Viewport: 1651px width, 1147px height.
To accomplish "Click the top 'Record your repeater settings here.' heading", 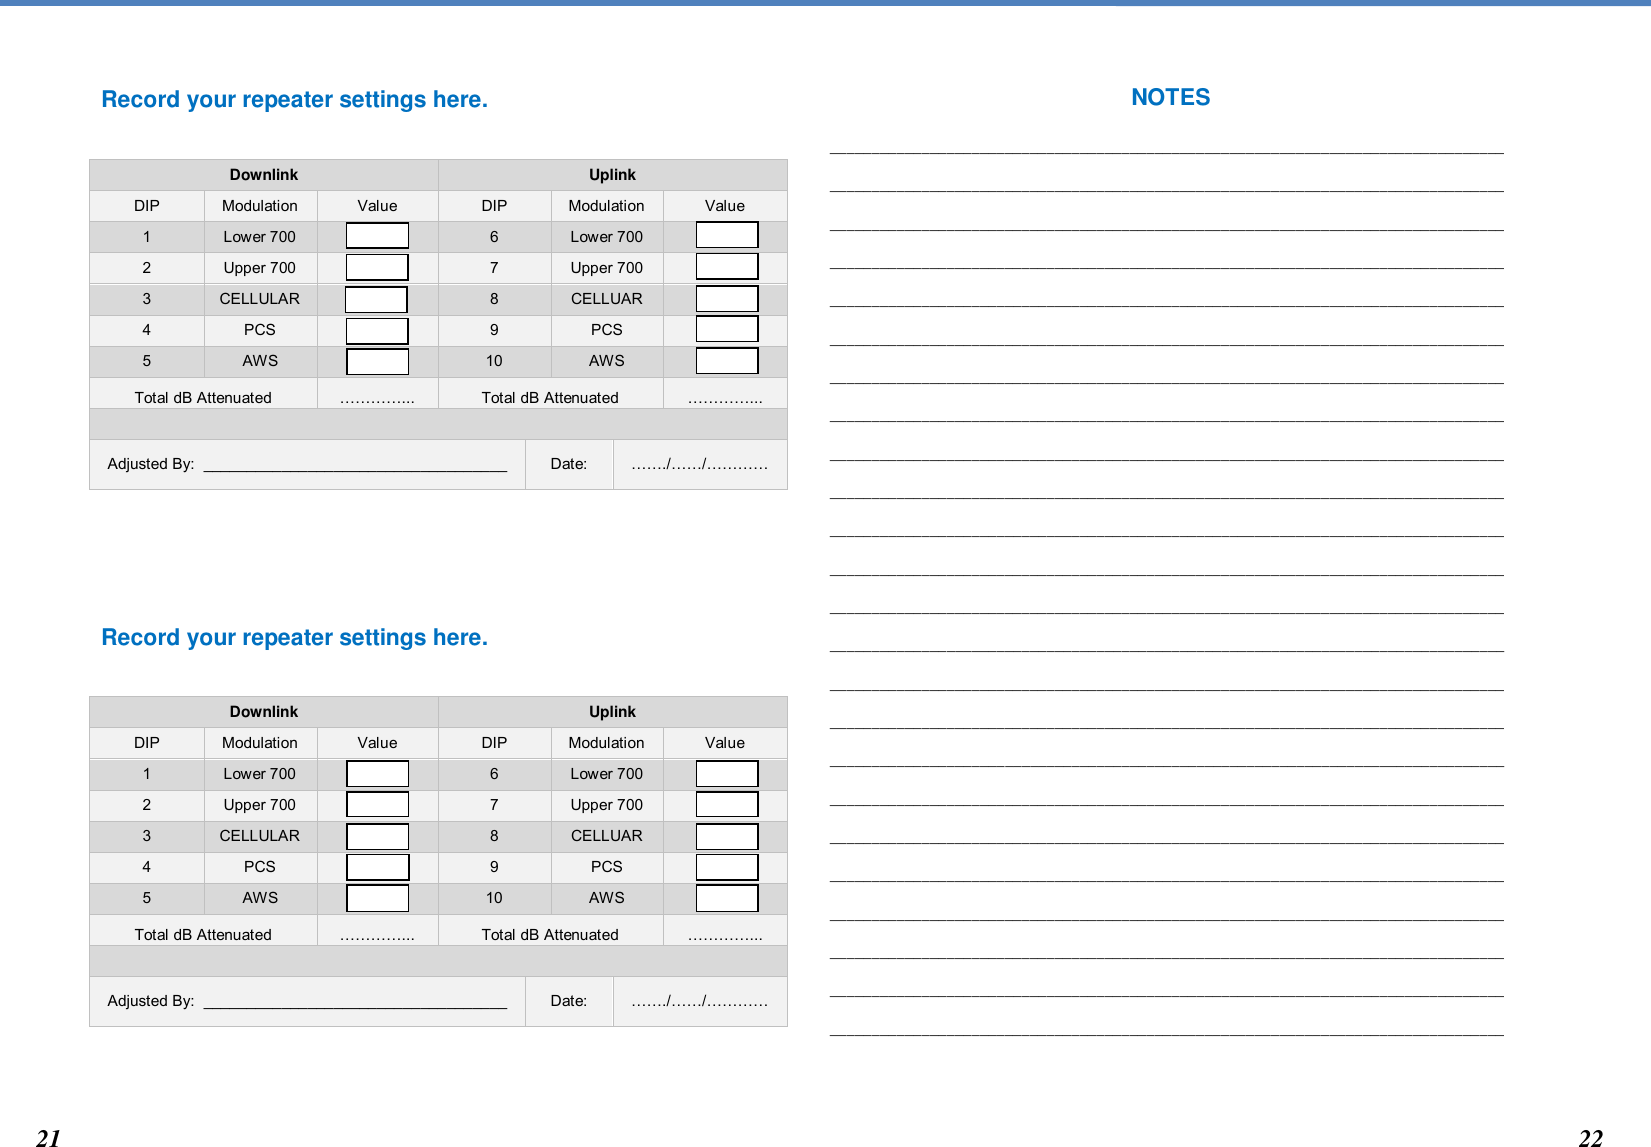I will pos(295,100).
